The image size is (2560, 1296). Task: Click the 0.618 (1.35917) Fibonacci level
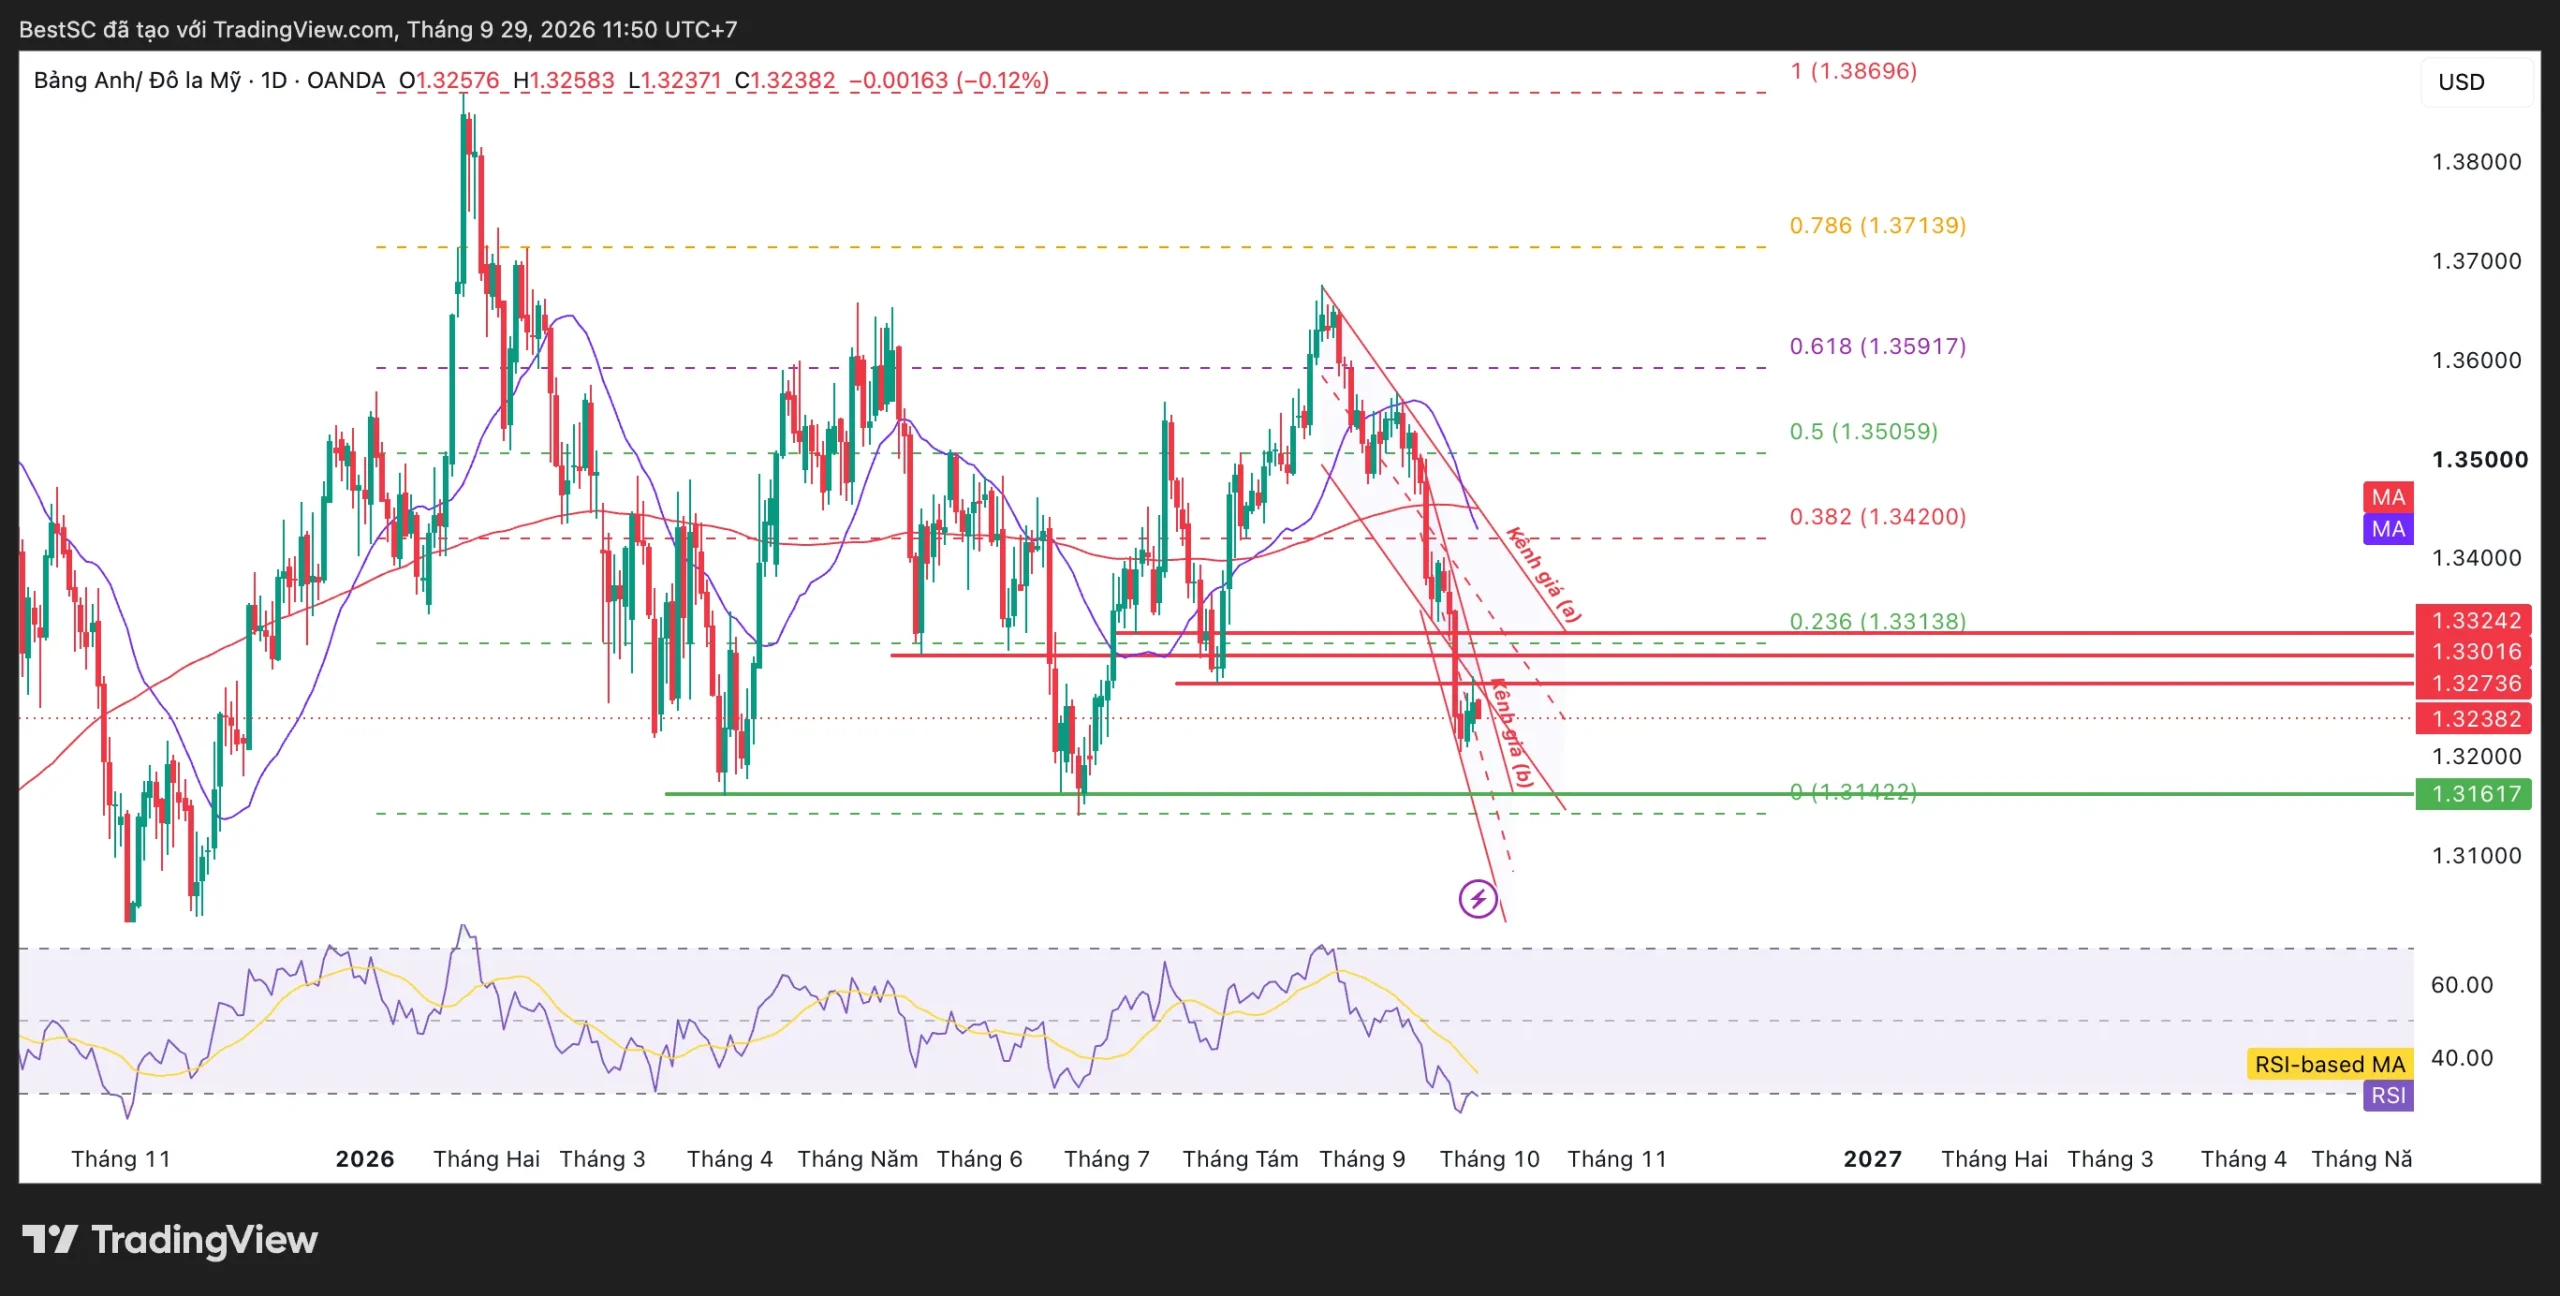pyautogui.click(x=1877, y=346)
